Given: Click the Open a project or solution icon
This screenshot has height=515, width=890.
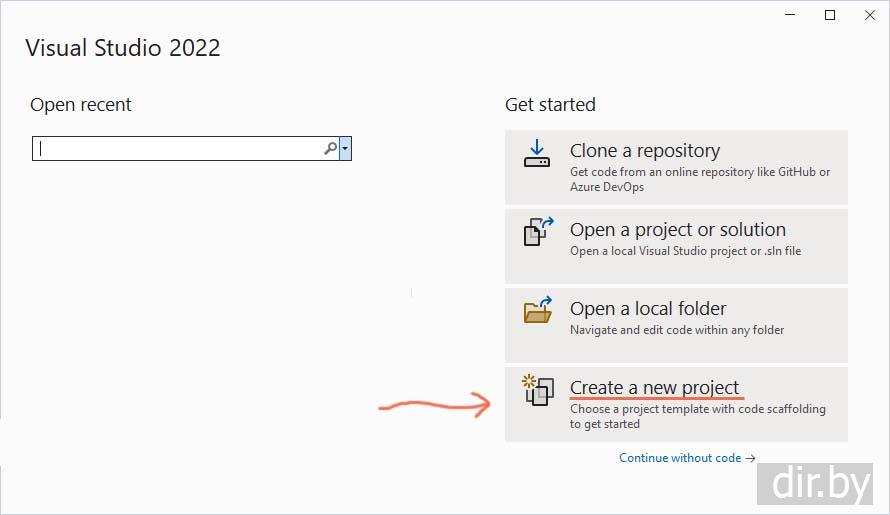Looking at the screenshot, I should pyautogui.click(x=538, y=232).
